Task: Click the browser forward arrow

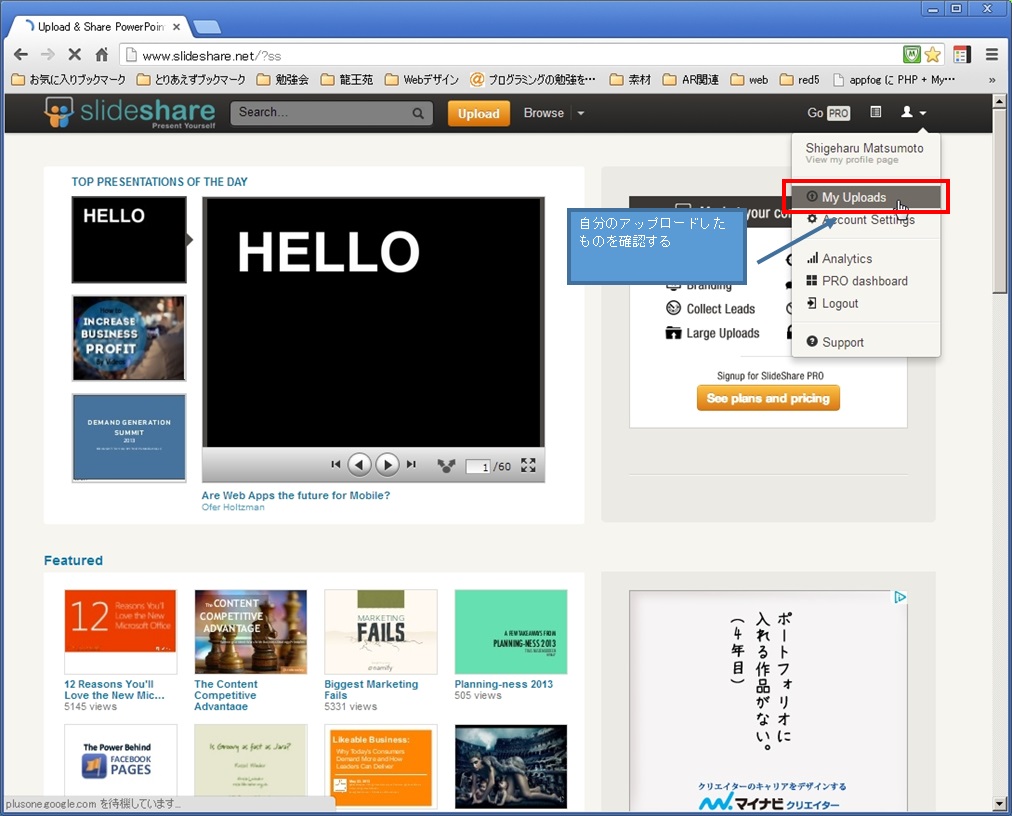Action: [x=48, y=55]
